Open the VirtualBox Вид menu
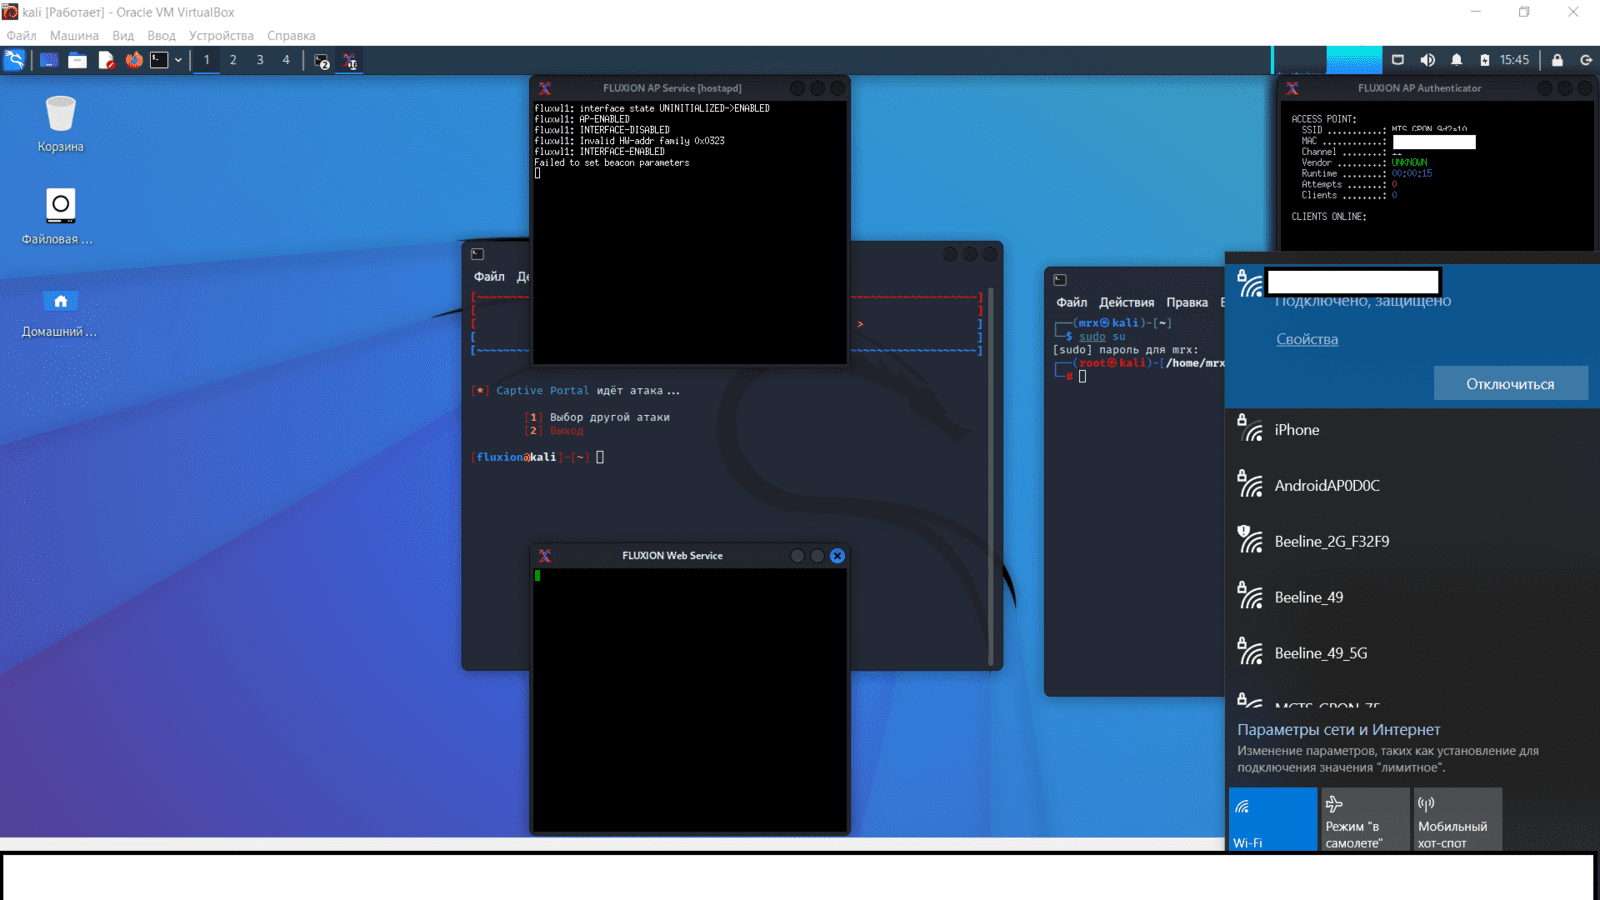 123,35
